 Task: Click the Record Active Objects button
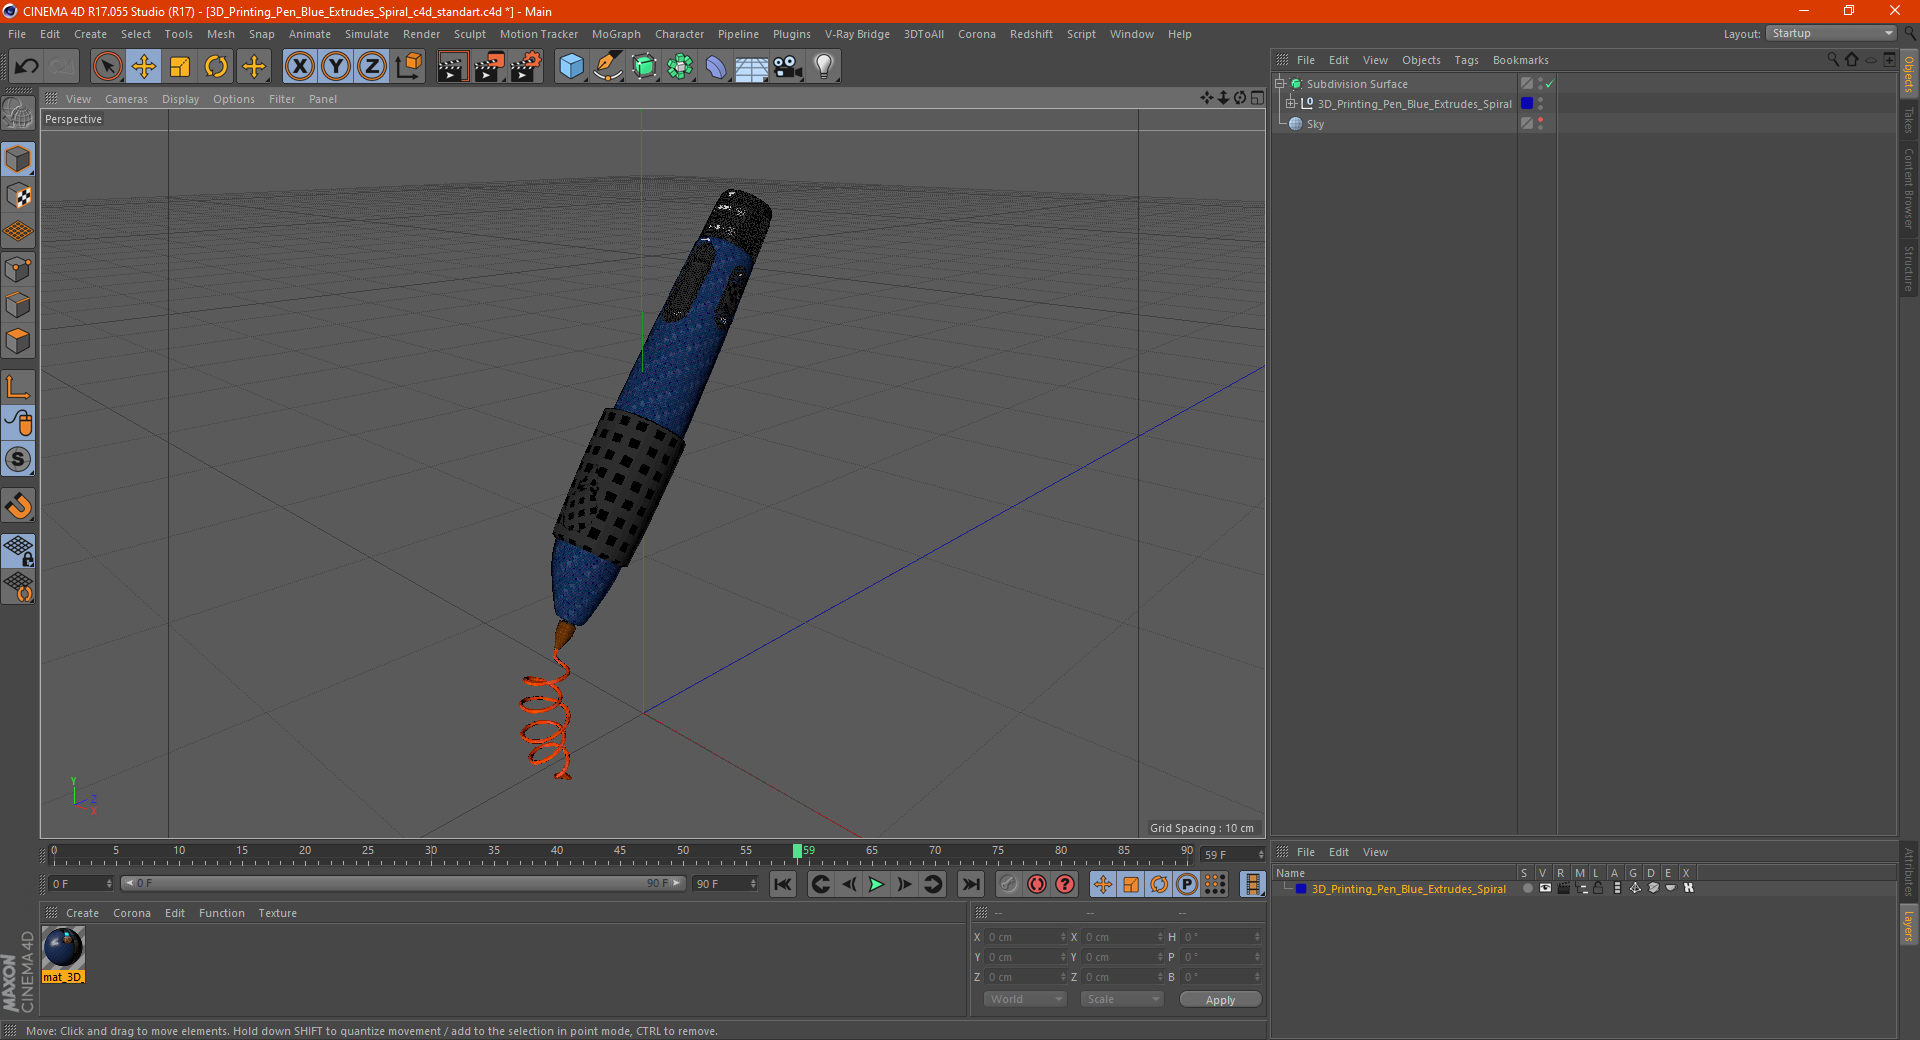[1009, 884]
